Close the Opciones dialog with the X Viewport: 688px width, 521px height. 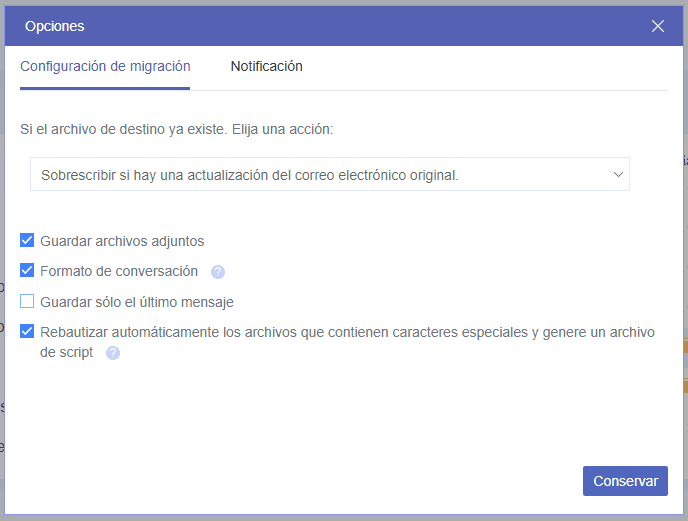[x=658, y=26]
